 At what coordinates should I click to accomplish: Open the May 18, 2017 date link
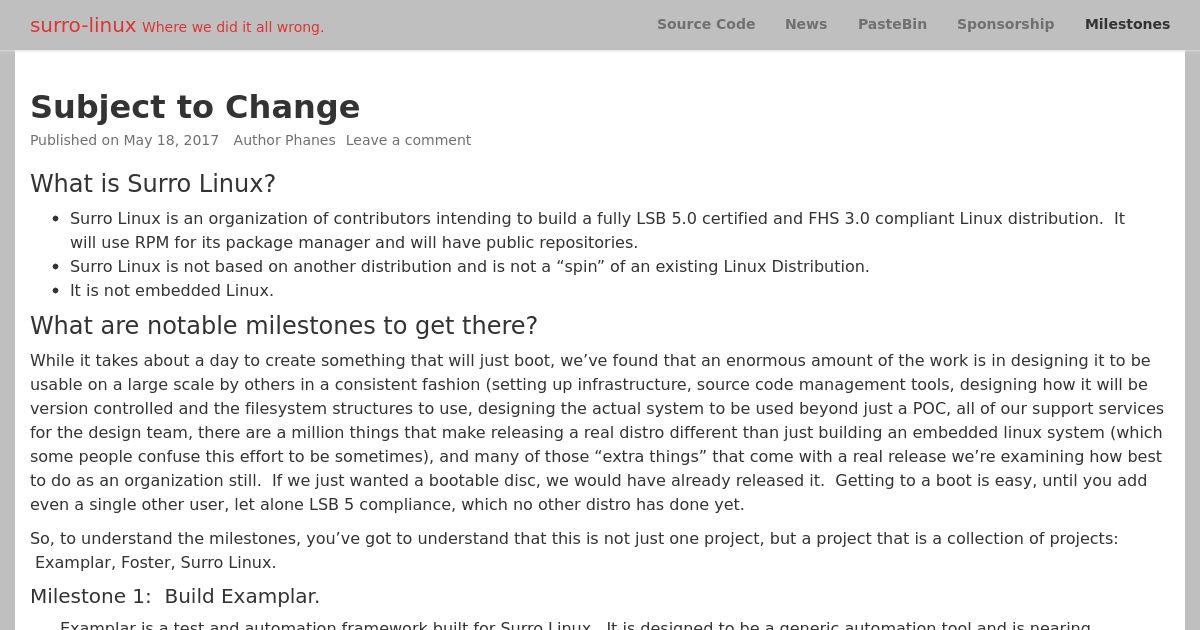[171, 140]
